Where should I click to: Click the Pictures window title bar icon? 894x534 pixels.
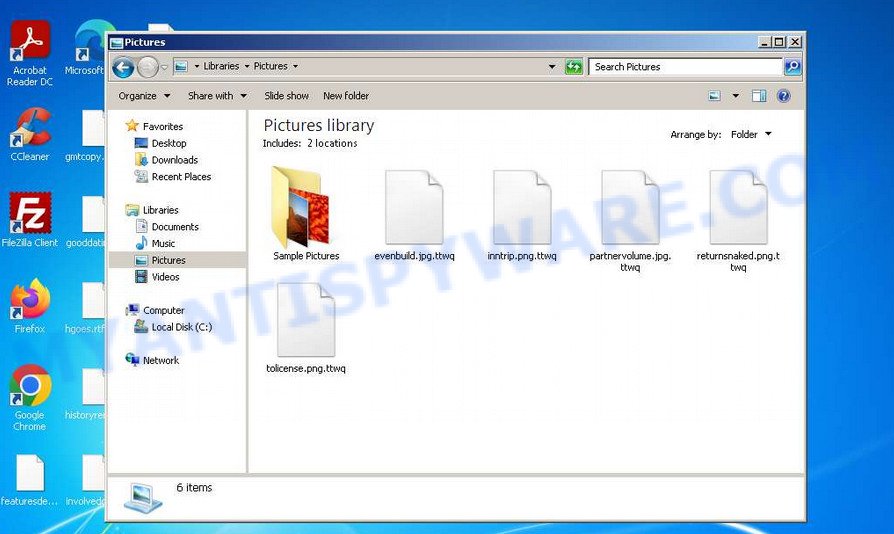pos(116,43)
